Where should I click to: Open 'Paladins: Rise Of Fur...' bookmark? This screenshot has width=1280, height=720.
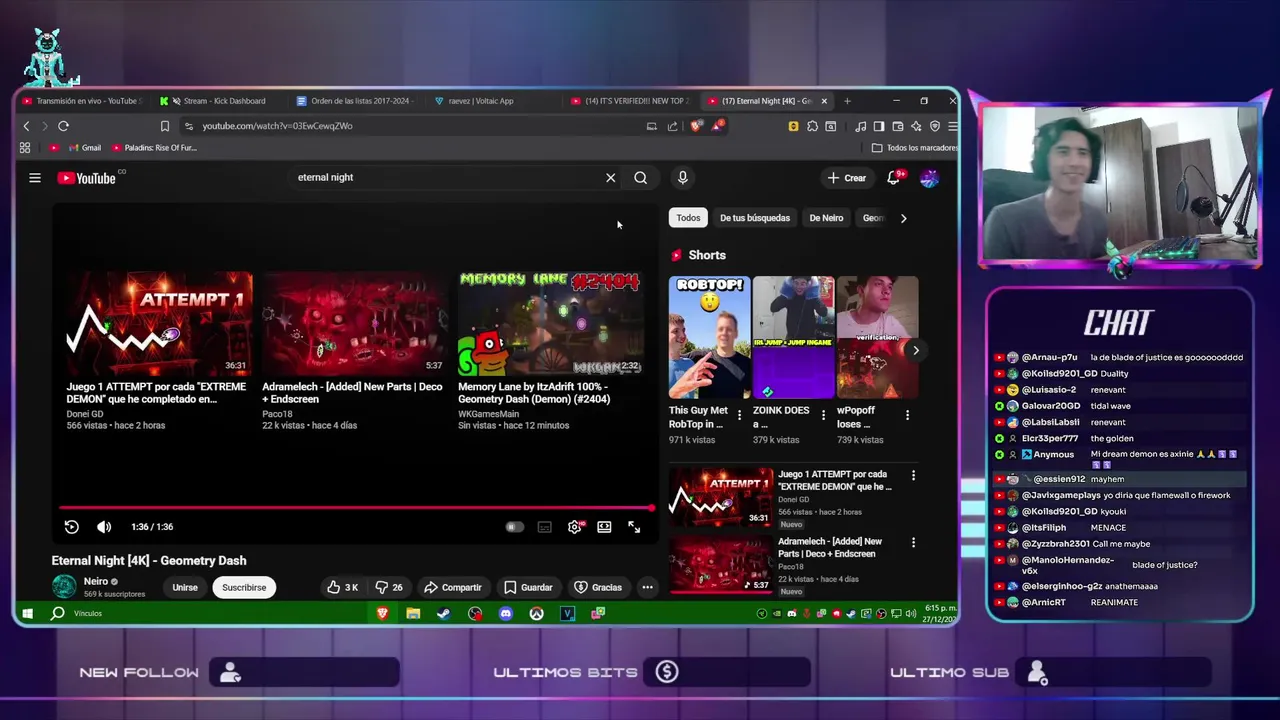154,148
